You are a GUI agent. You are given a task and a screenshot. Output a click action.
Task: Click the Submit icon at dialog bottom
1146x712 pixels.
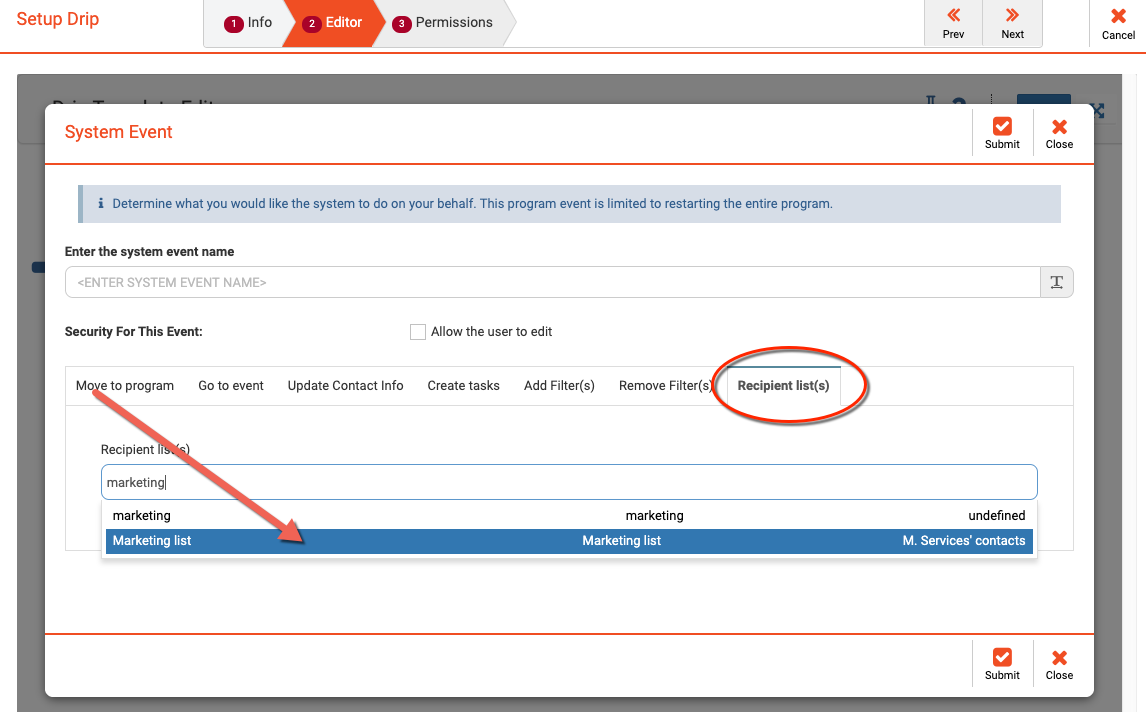coord(1001,663)
